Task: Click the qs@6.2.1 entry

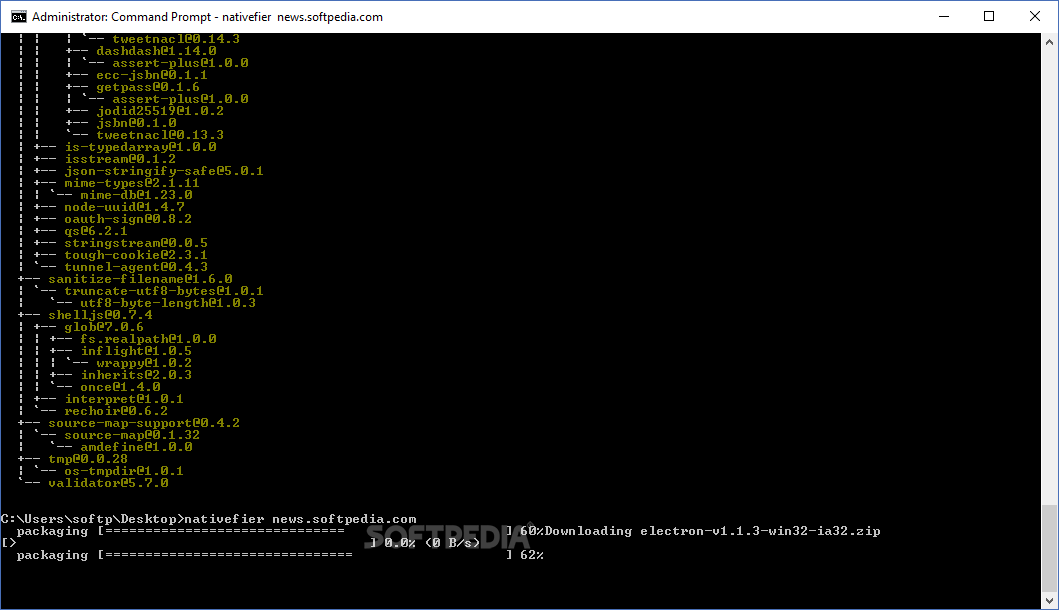Action: (96, 232)
